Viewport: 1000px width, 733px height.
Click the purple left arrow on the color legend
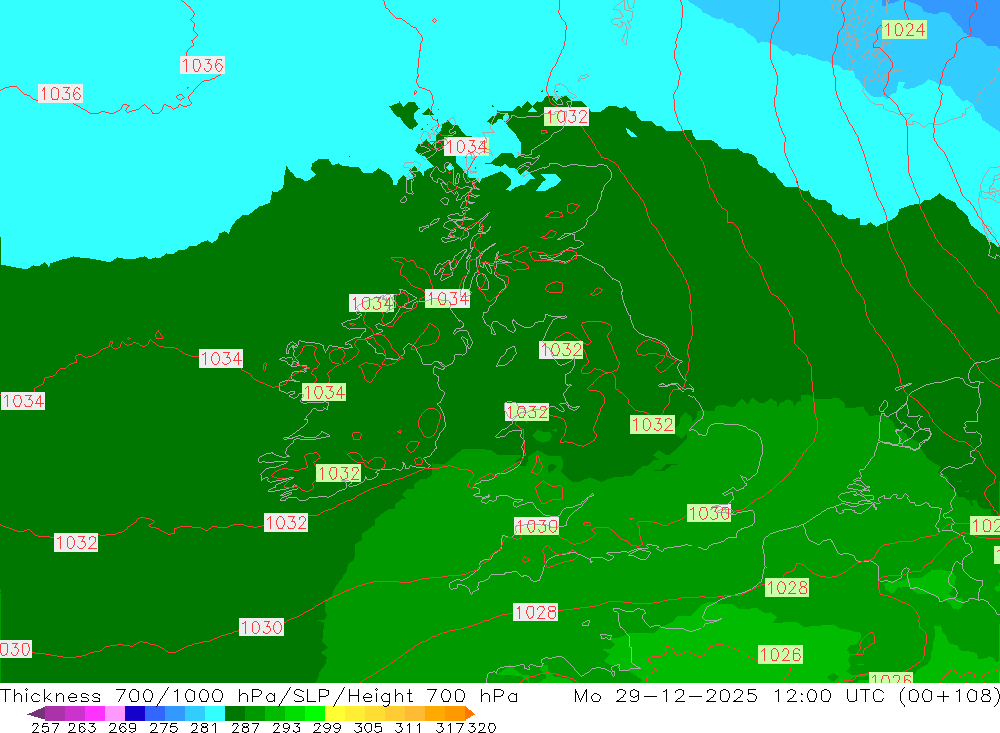click(x=36, y=713)
